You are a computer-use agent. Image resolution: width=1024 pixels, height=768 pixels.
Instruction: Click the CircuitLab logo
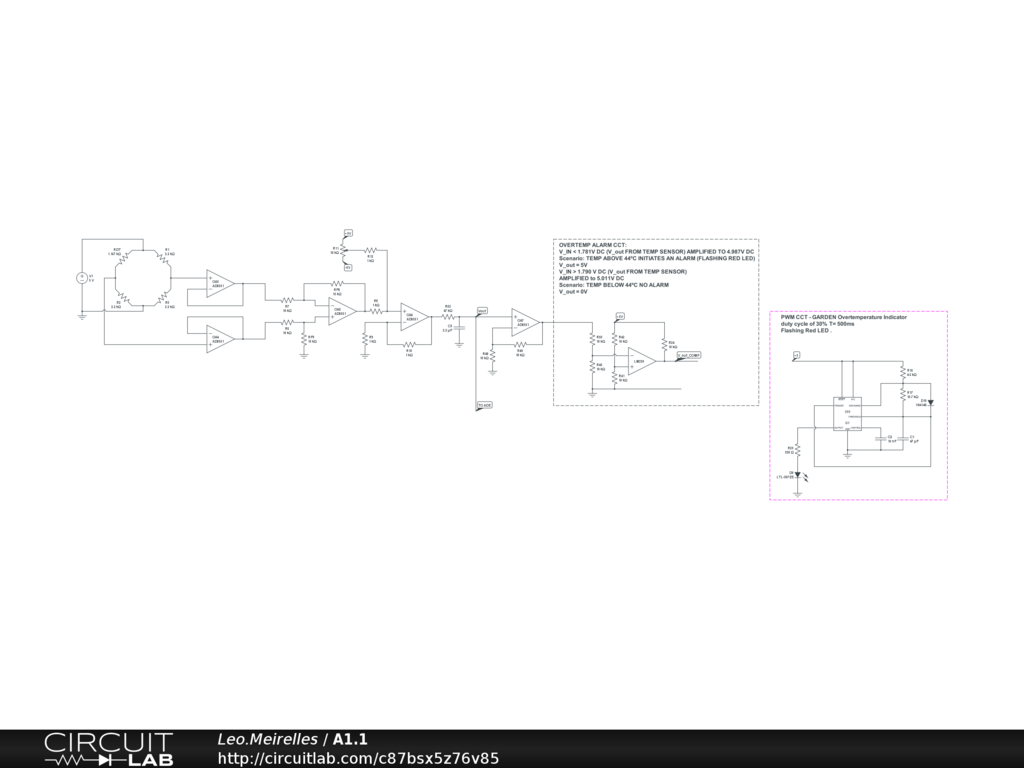108,749
